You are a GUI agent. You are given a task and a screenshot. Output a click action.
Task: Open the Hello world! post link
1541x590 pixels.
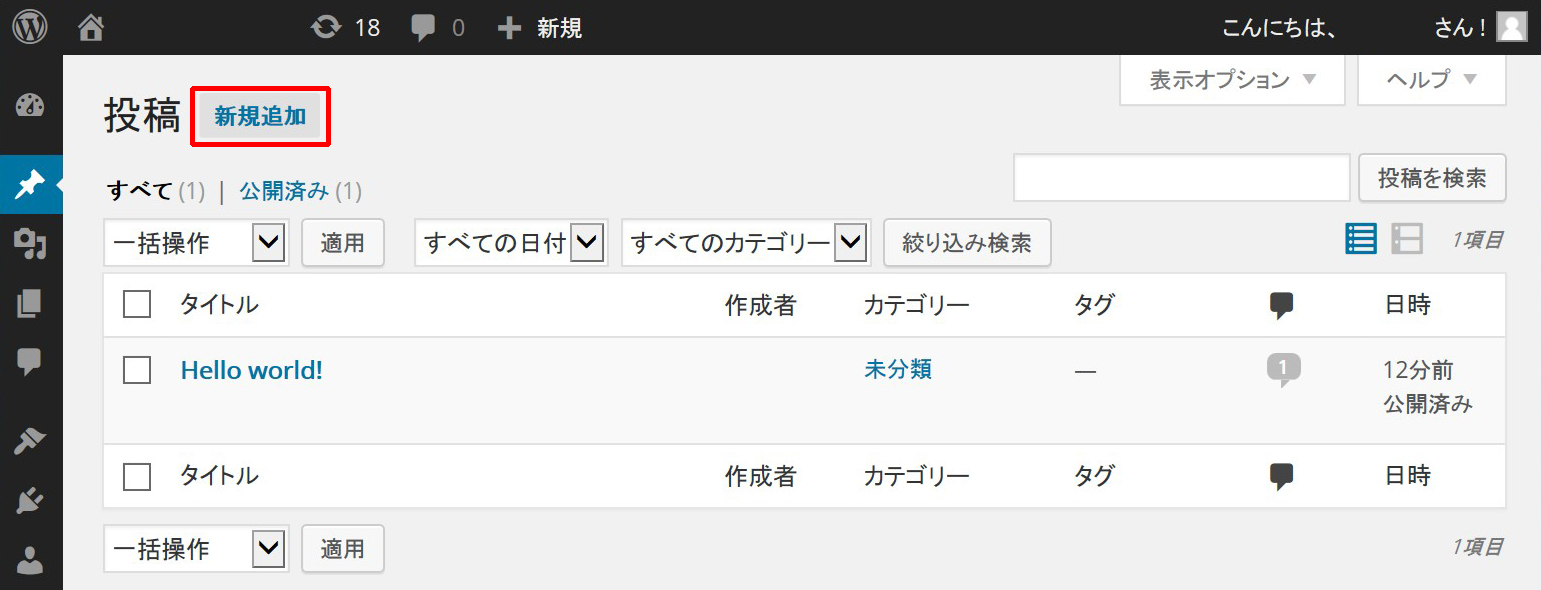click(252, 370)
